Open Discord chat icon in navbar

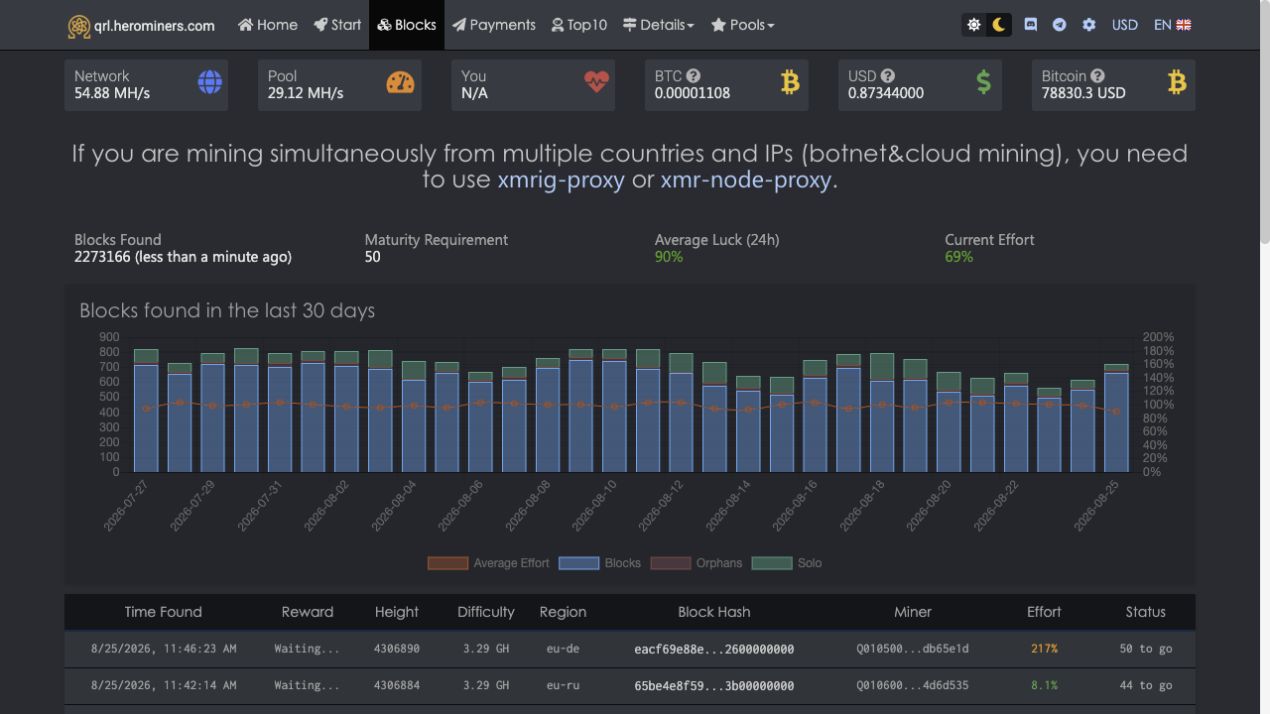pyautogui.click(x=1031, y=25)
